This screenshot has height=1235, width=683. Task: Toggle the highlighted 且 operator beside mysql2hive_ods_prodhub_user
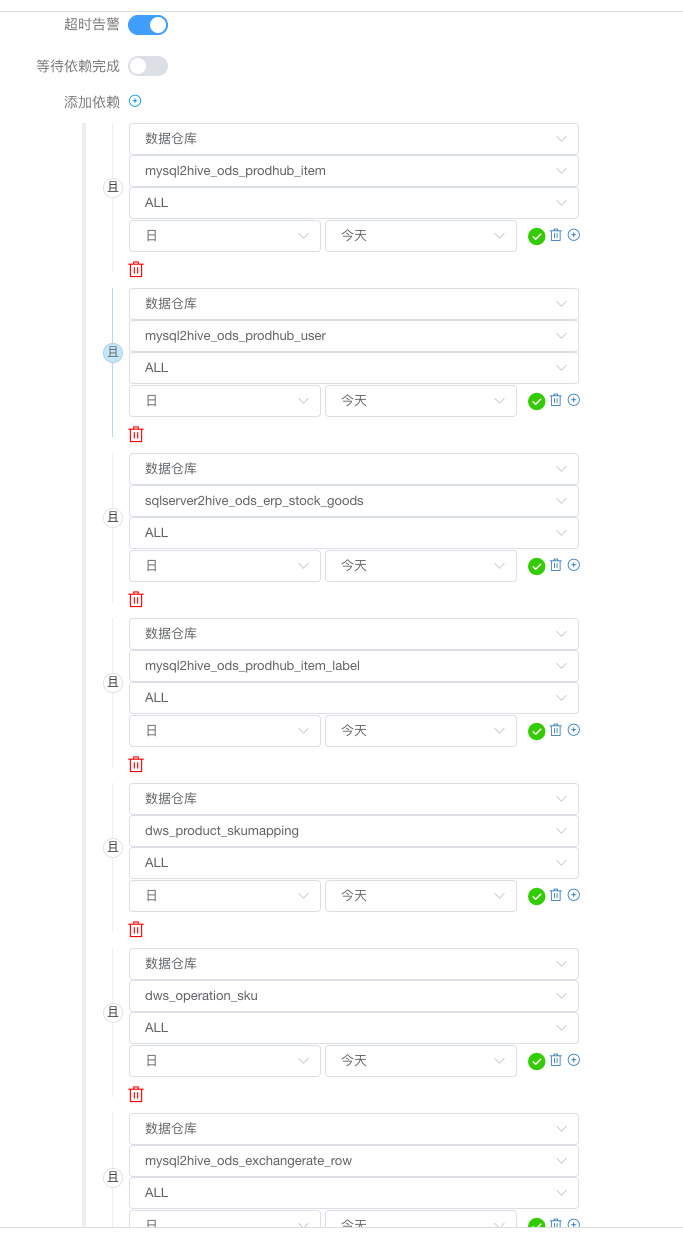pos(113,352)
